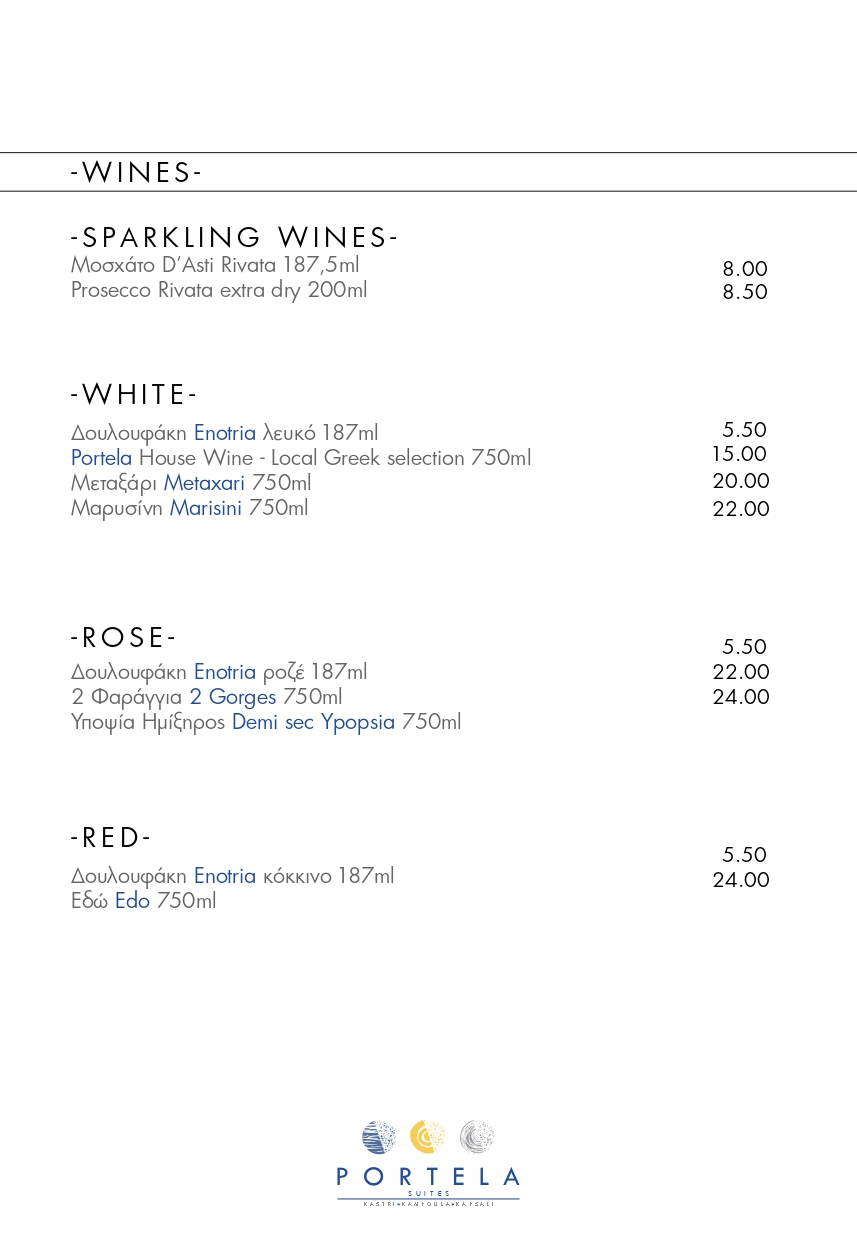Click the Portela House Wine entry
Image resolution: width=857 pixels, height=1241 pixels.
[x=301, y=458]
